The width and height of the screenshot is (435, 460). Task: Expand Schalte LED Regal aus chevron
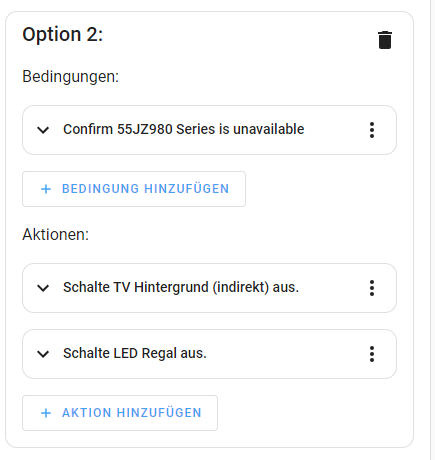point(43,354)
